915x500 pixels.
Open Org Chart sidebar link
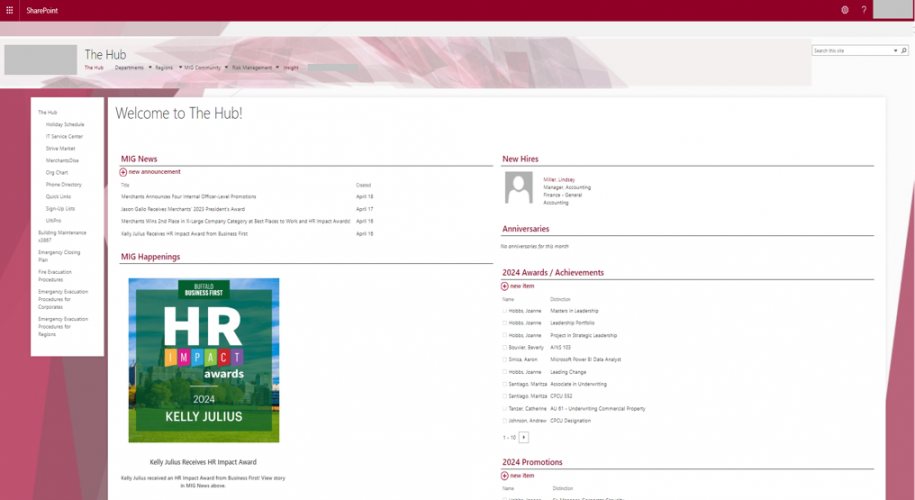click(57, 173)
